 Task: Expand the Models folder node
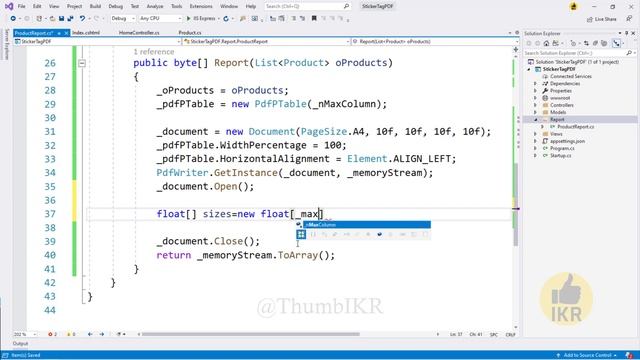pos(536,112)
